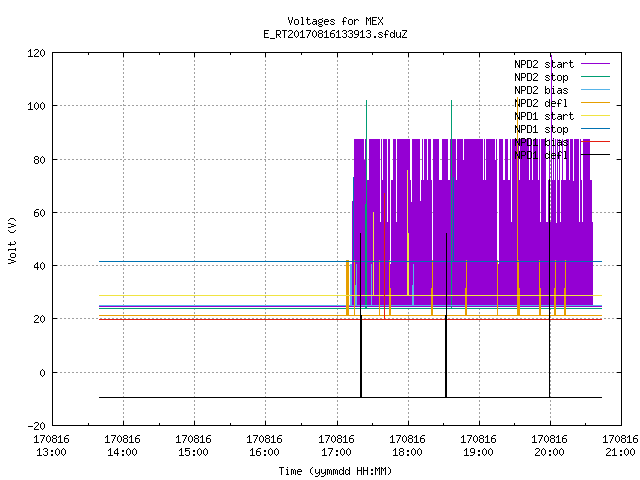Click the blue NPD1 stop legend line
This screenshot has width=640, height=480.
595,129
